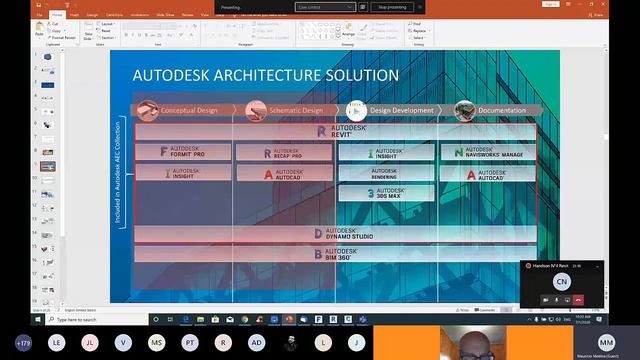This screenshot has width=640, height=360.
Task: Click the +179 participants overflow badge
Action: coord(23,343)
